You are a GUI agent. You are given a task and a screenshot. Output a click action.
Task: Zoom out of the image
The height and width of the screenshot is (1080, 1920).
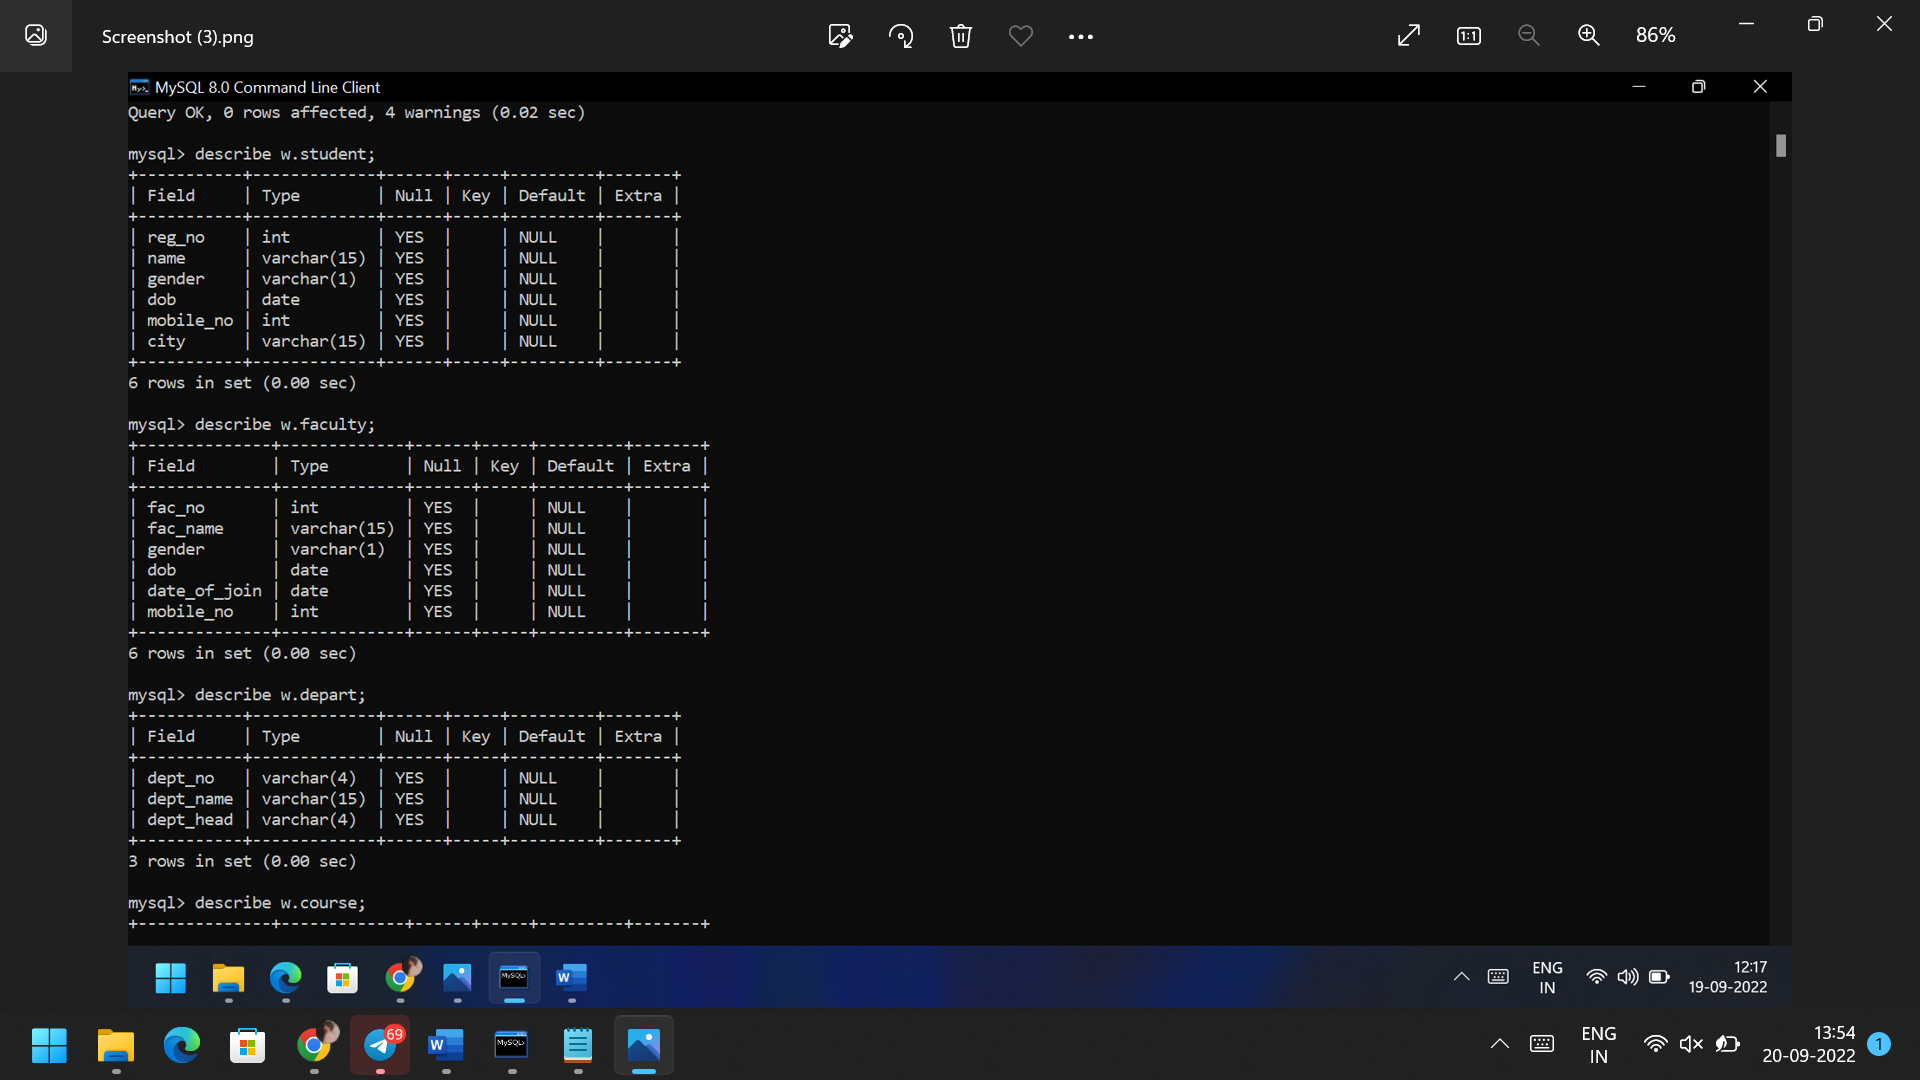coord(1528,35)
